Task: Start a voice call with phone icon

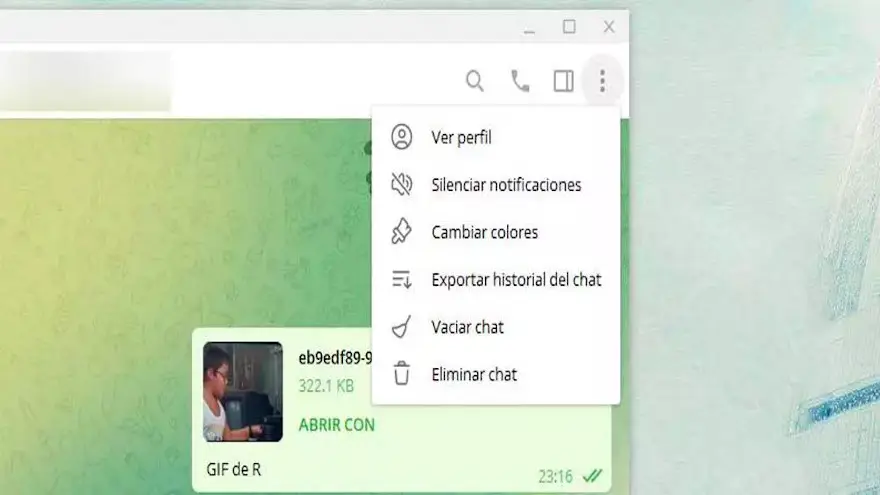Action: [x=520, y=81]
